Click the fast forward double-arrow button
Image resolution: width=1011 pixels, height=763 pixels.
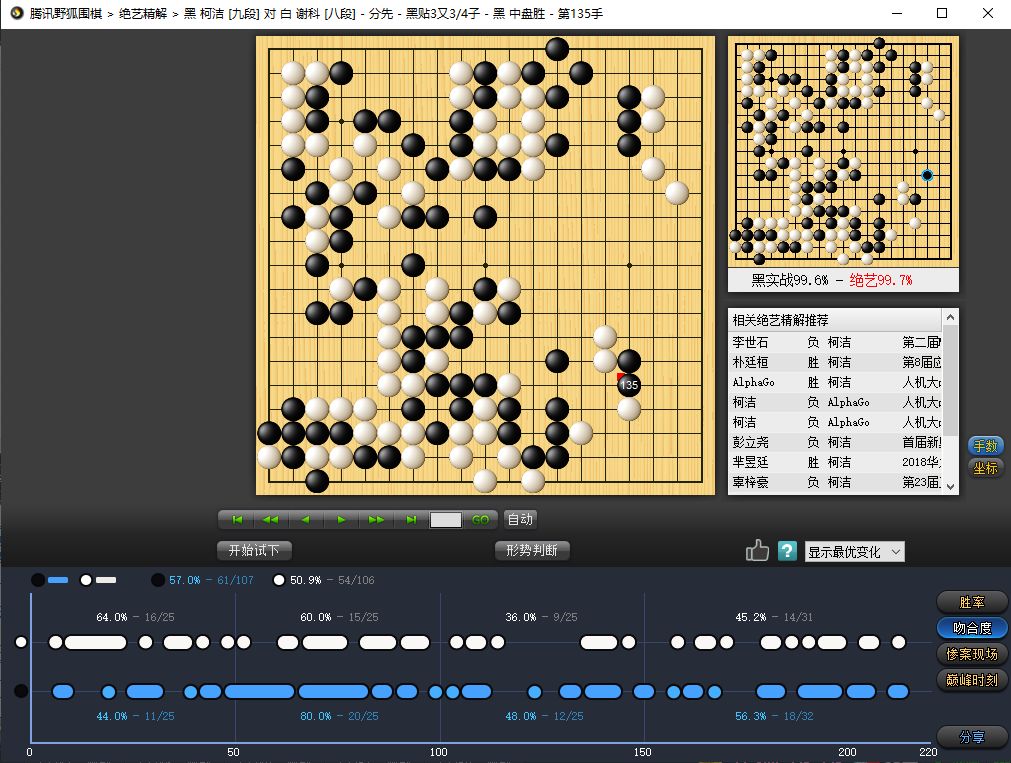pyautogui.click(x=376, y=520)
